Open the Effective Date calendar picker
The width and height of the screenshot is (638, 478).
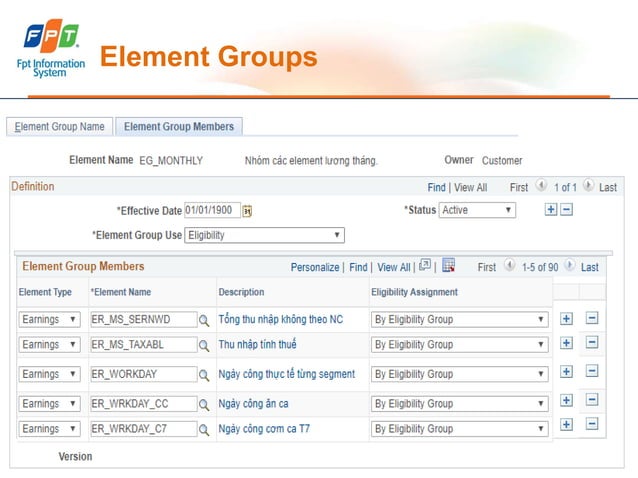tap(247, 211)
